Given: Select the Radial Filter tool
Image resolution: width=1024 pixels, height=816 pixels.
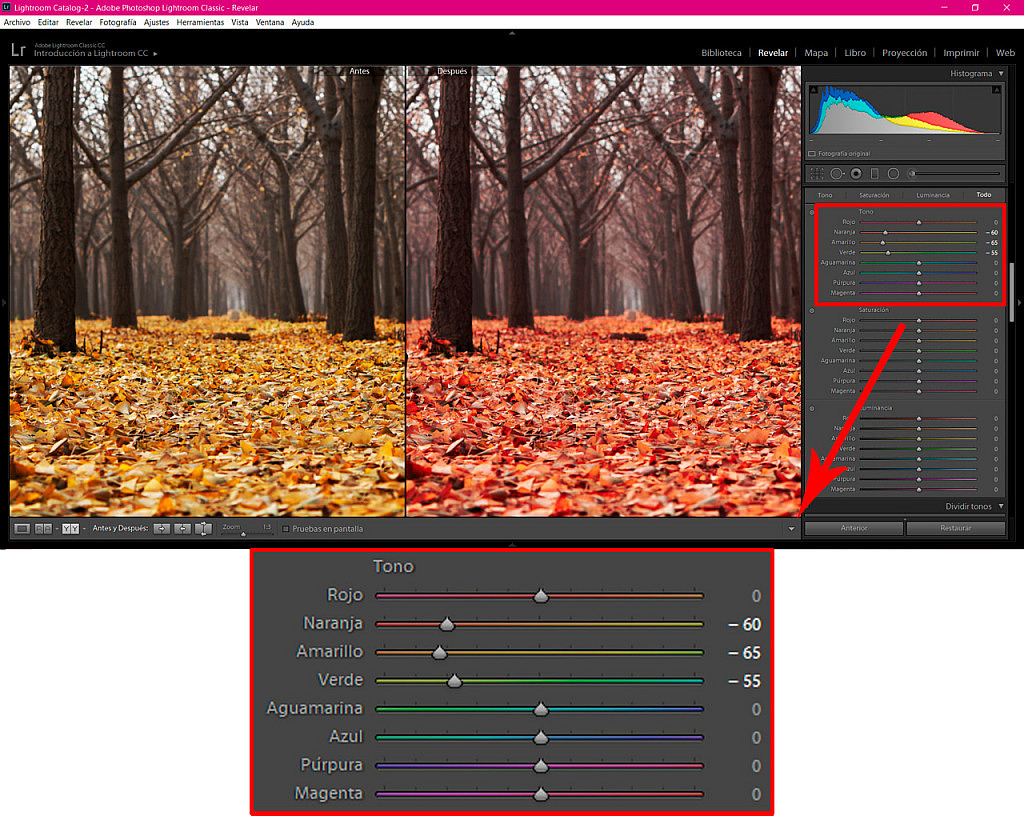Looking at the screenshot, I should (893, 173).
